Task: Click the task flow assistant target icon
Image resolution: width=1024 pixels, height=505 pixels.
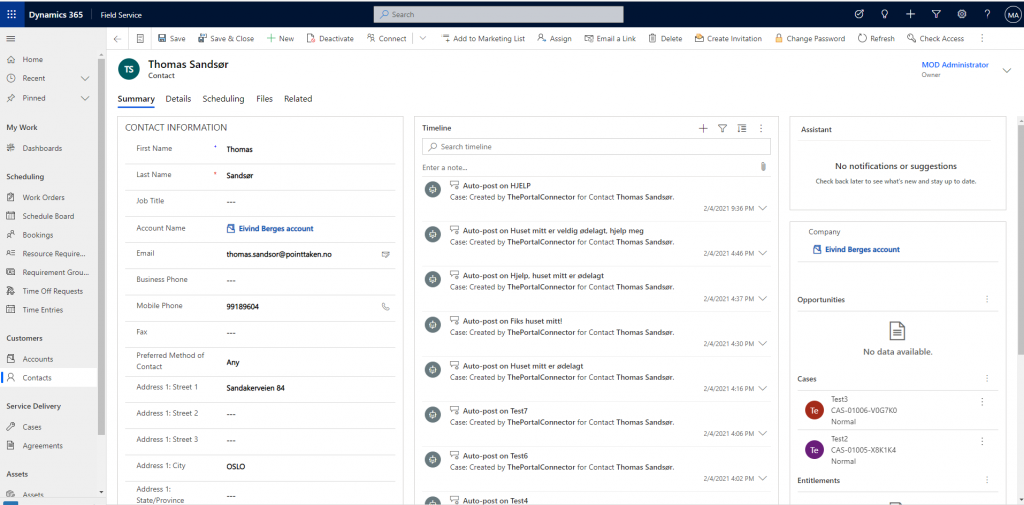Action: (x=859, y=14)
